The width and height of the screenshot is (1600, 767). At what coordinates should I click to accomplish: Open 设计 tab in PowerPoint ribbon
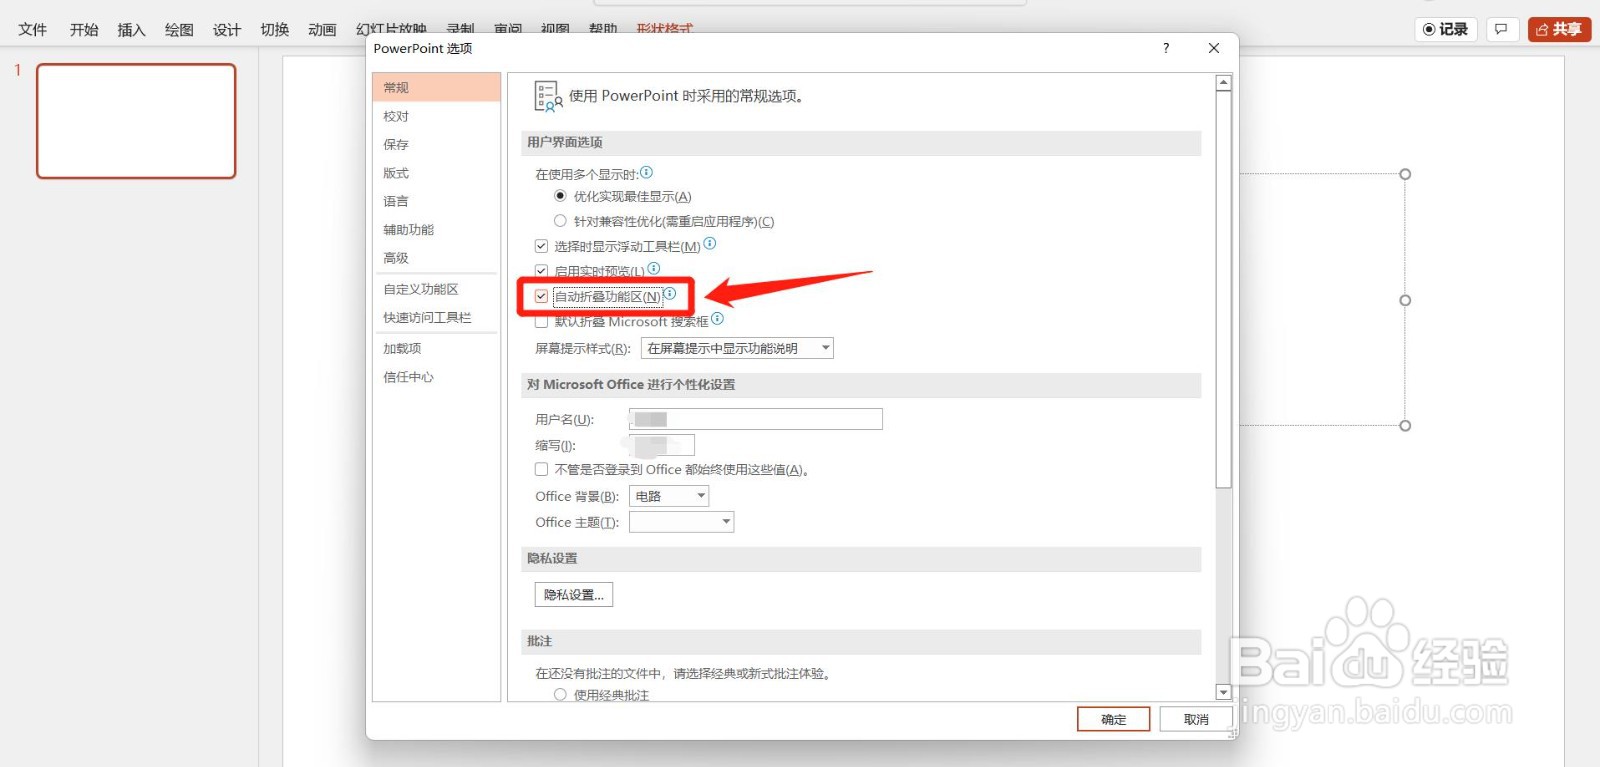227,29
